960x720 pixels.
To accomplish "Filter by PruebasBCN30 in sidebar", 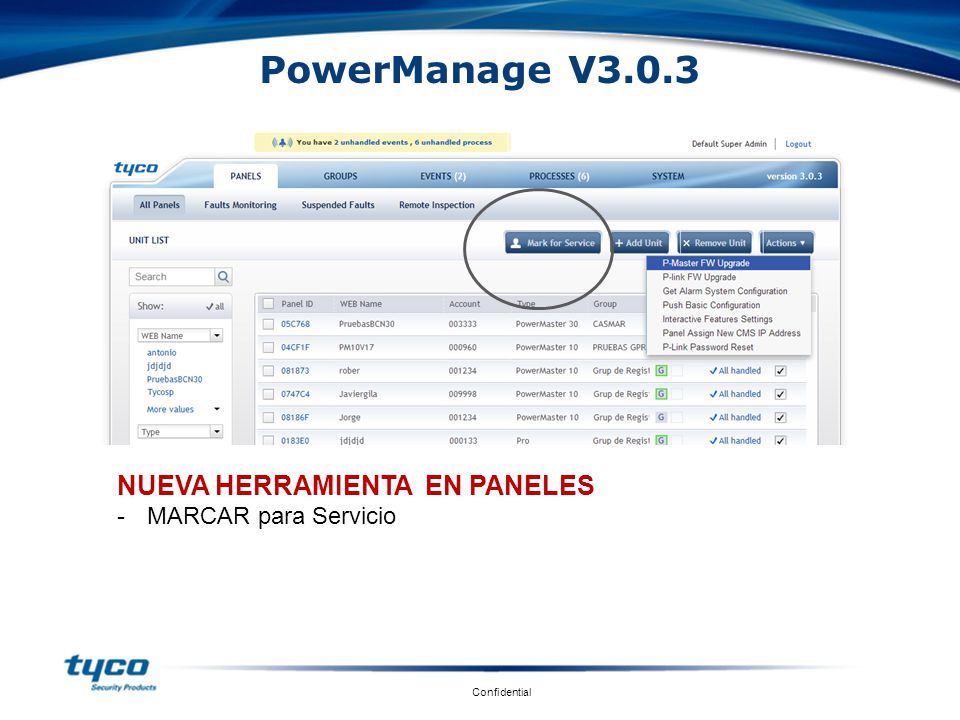I will tap(174, 379).
